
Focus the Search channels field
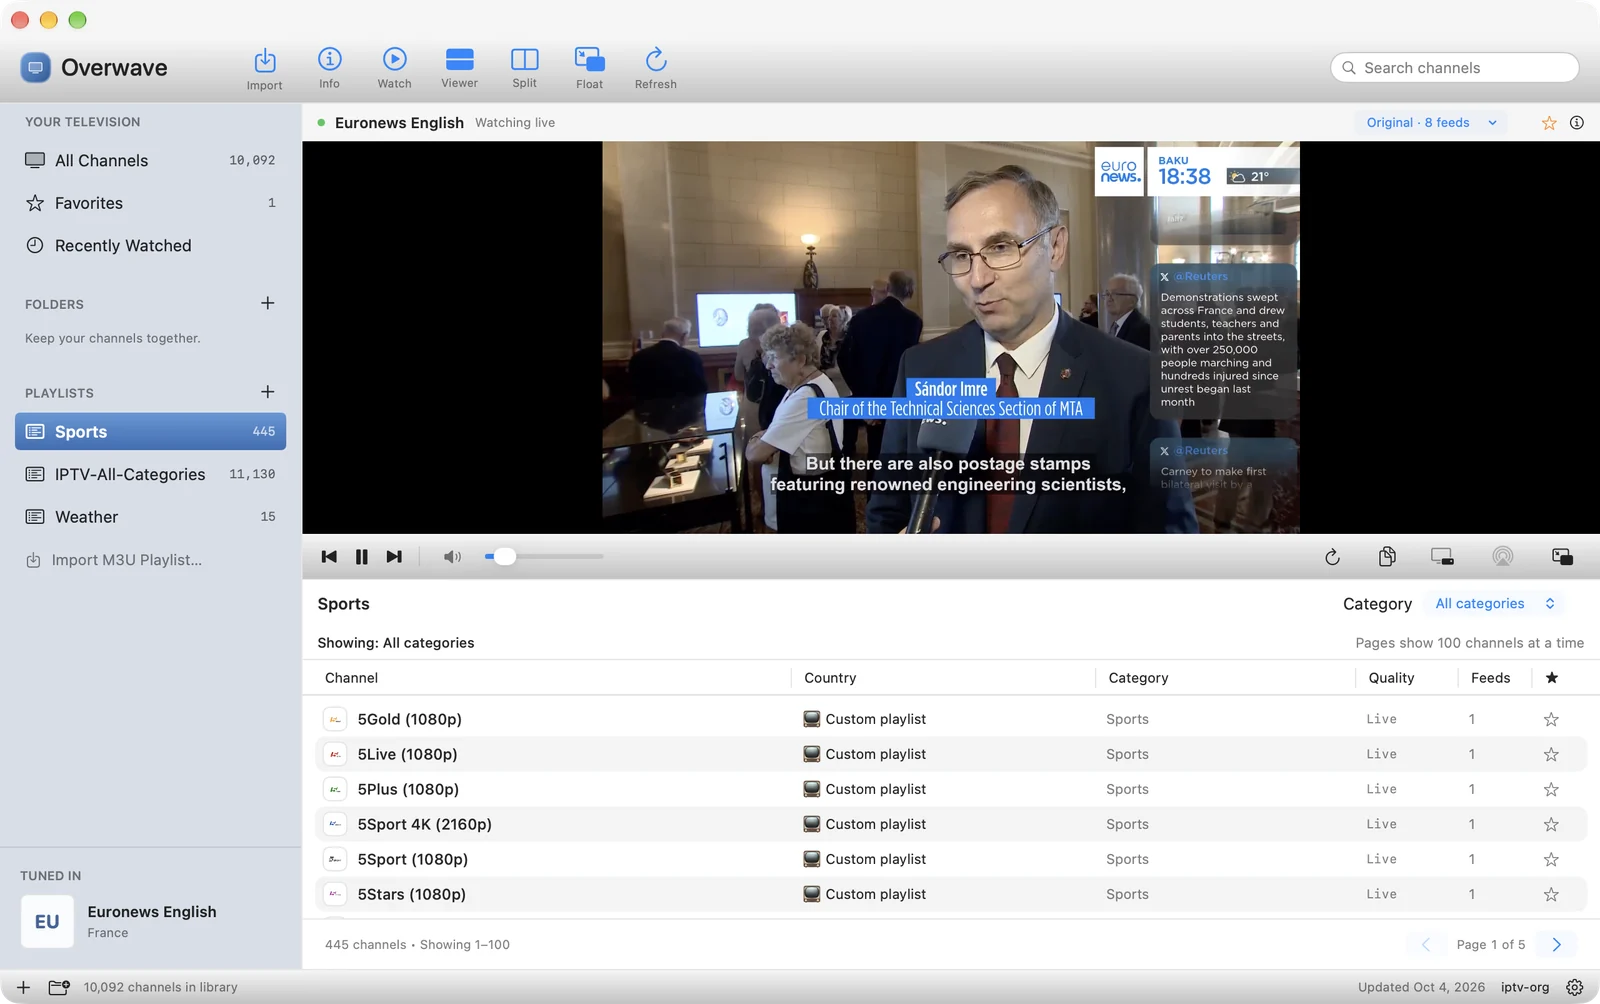[x=1455, y=68]
